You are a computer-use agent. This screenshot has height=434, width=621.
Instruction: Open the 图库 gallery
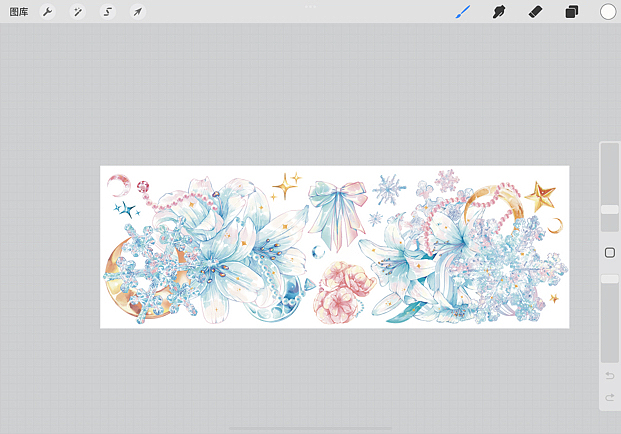click(x=19, y=12)
